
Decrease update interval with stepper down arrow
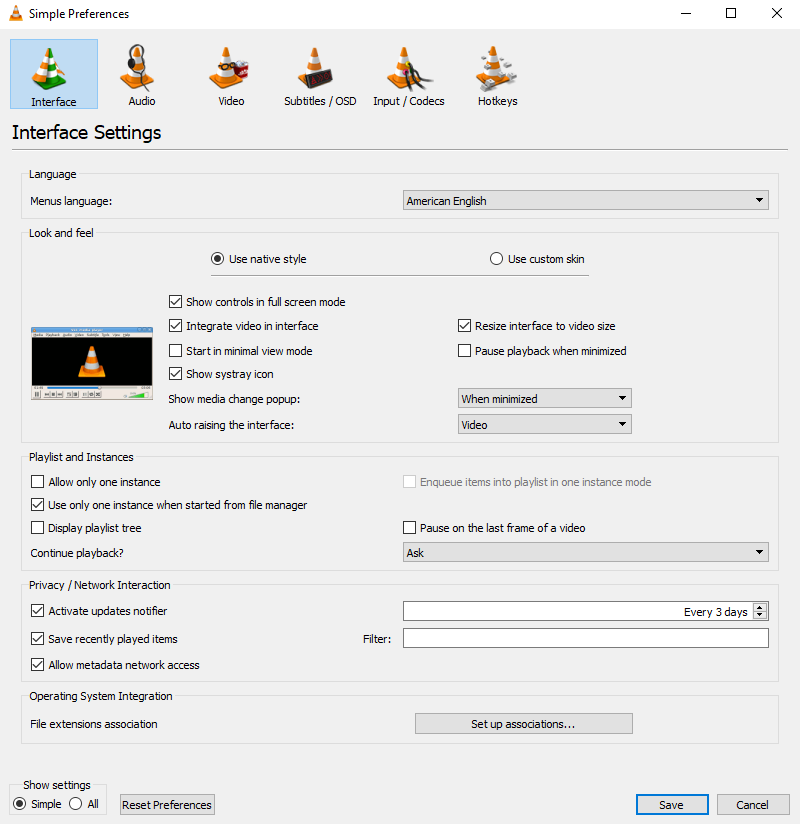coord(760,615)
